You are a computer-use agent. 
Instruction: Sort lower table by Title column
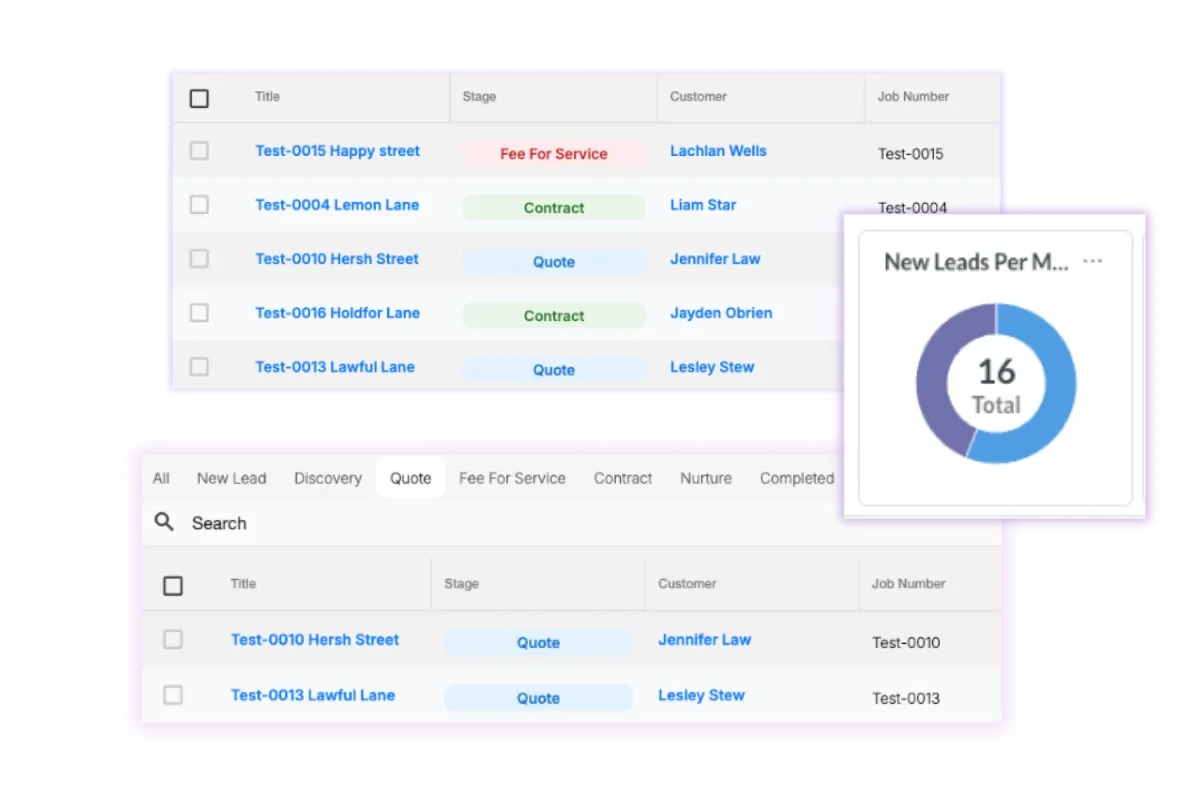(243, 584)
